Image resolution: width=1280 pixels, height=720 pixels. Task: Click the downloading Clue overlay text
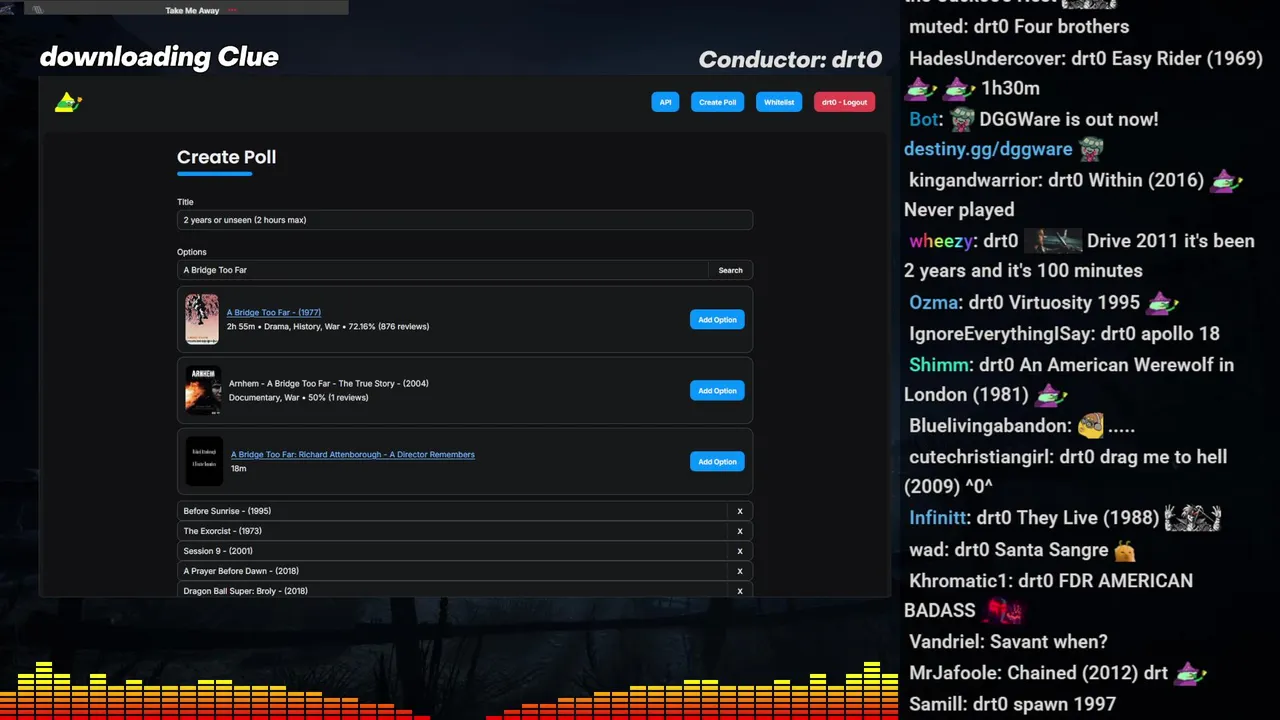(159, 57)
